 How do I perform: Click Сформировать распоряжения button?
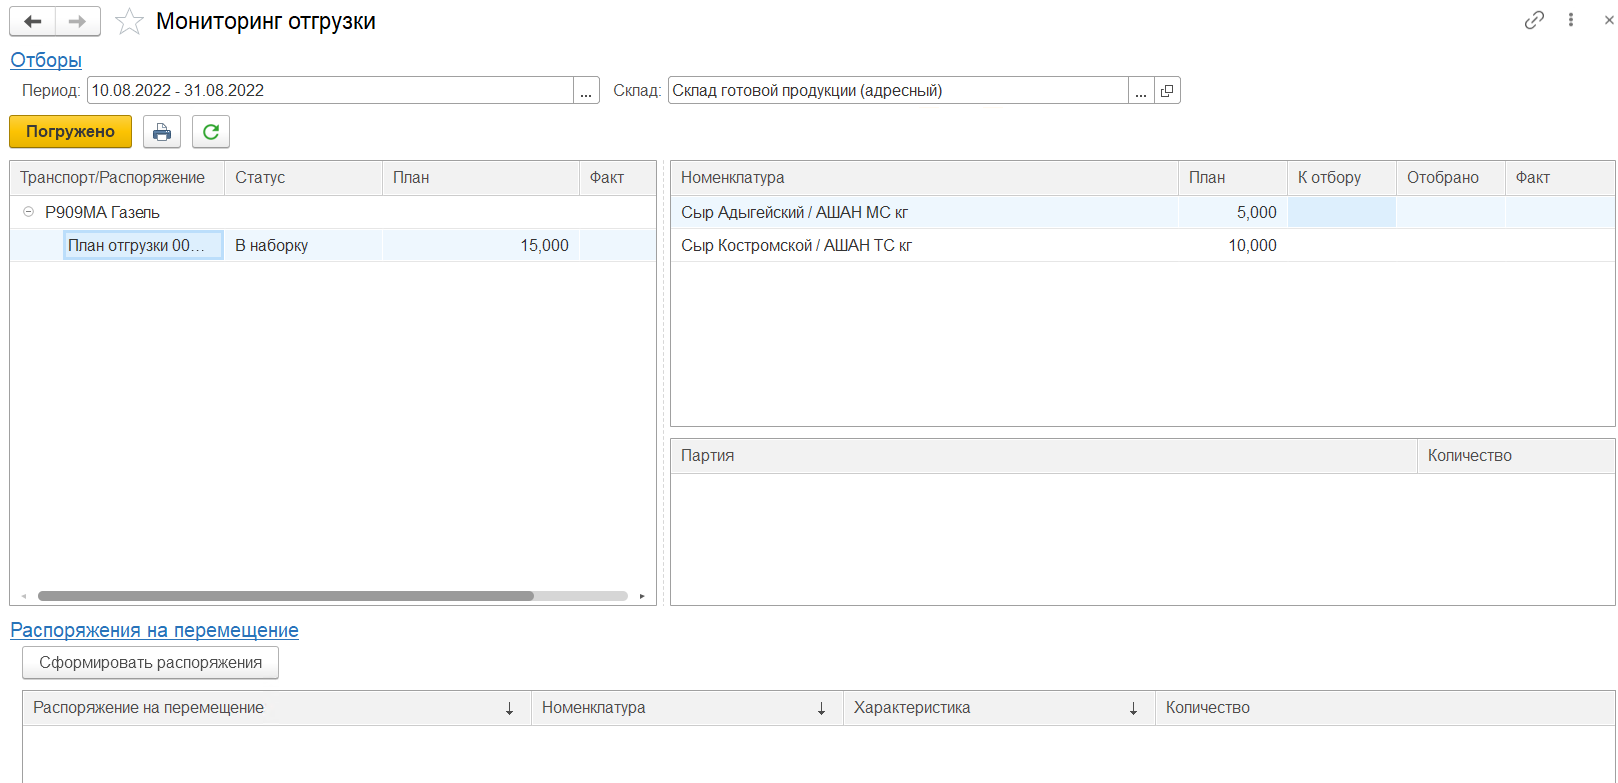pyautogui.click(x=150, y=663)
